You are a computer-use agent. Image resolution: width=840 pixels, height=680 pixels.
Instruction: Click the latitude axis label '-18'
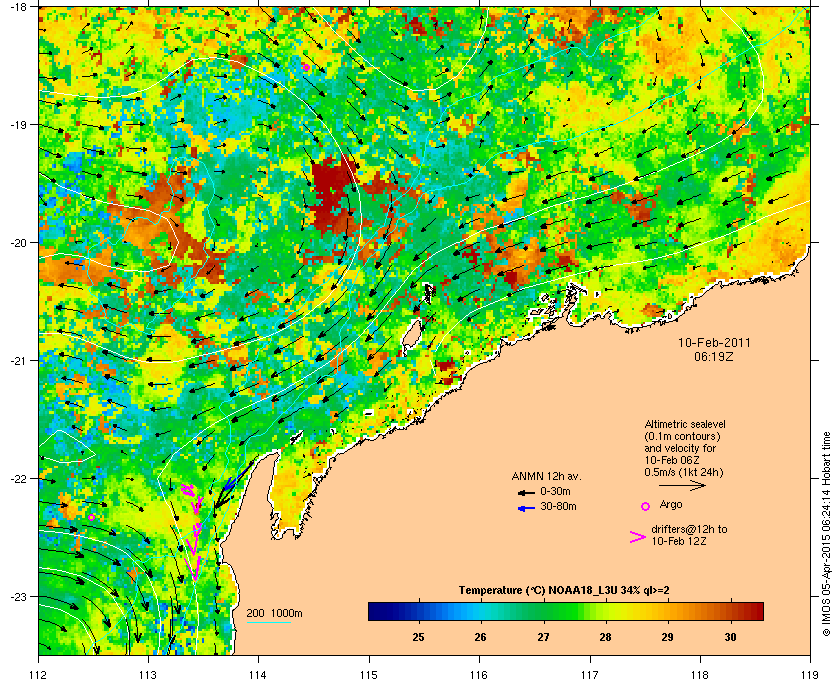18,7
